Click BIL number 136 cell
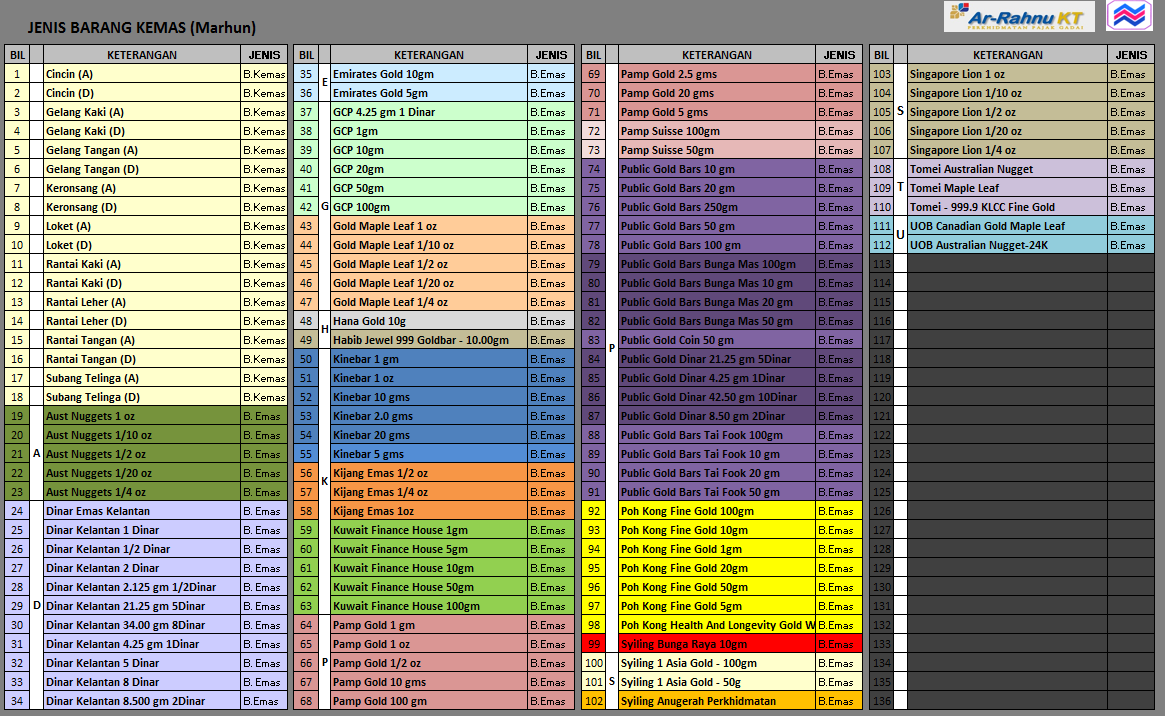 tap(882, 701)
